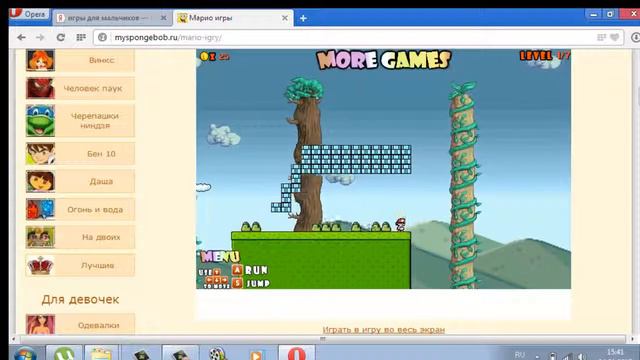Select the Марио игры tab
This screenshot has height=360, width=640.
click(x=233, y=18)
